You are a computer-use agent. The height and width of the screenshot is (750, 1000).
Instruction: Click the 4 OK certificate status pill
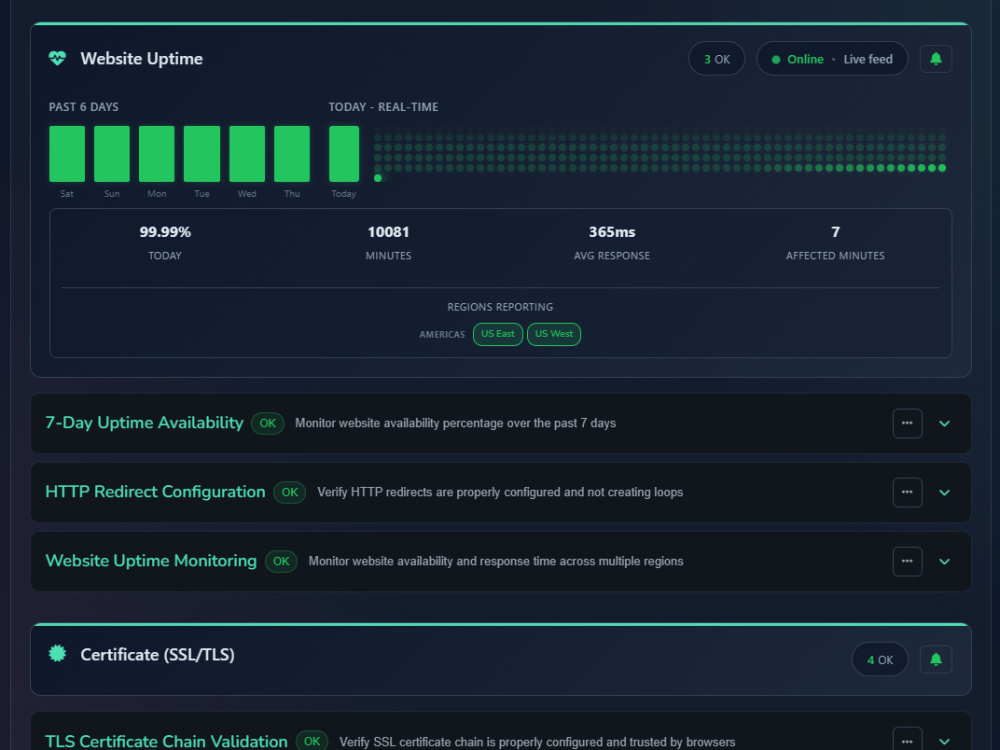(x=879, y=659)
